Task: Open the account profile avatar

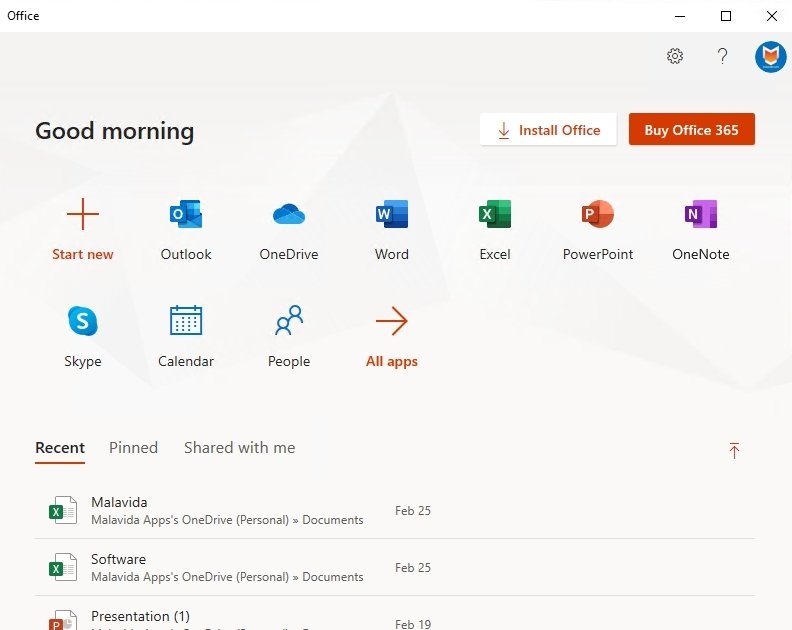Action: click(771, 57)
